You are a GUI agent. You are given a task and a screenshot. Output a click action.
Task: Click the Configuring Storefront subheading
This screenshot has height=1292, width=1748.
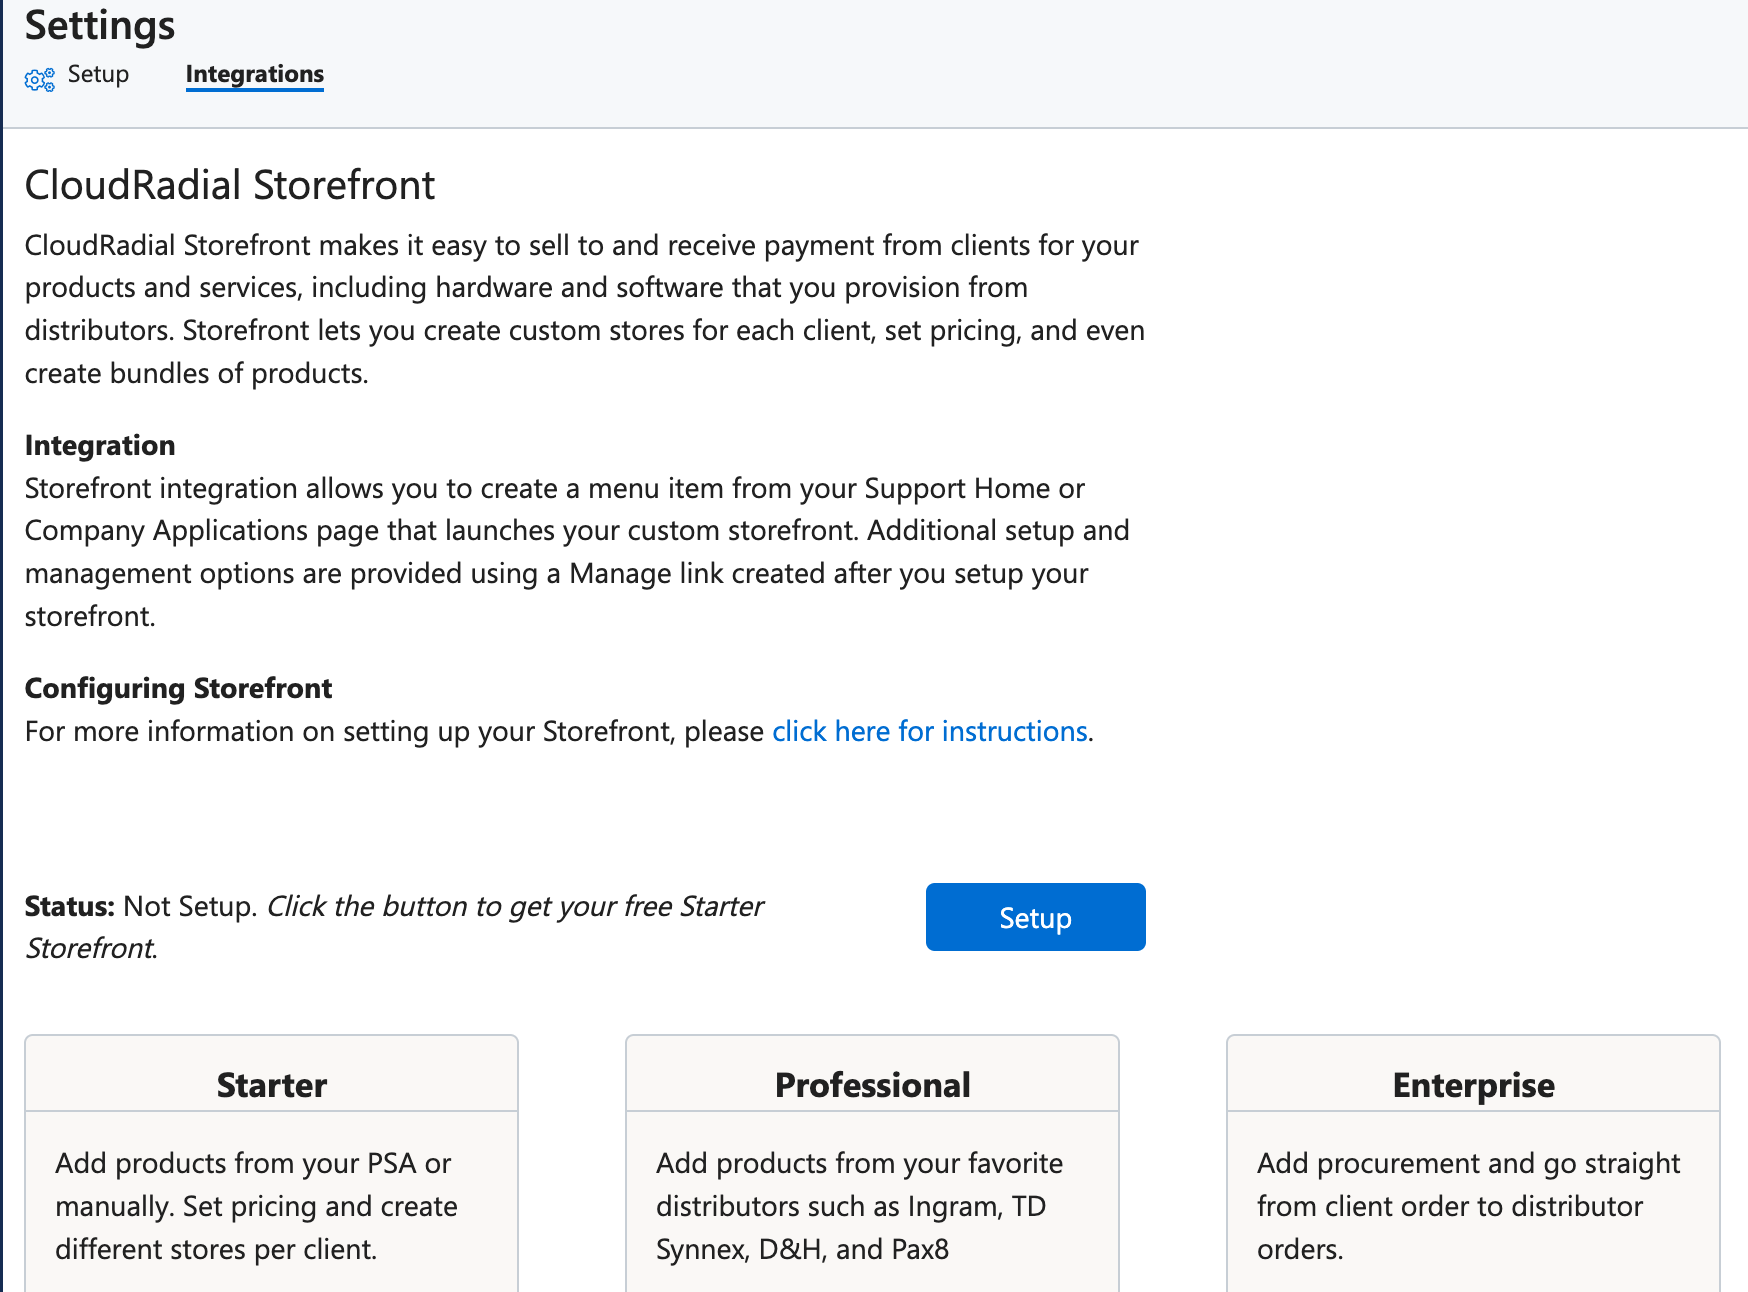[178, 688]
